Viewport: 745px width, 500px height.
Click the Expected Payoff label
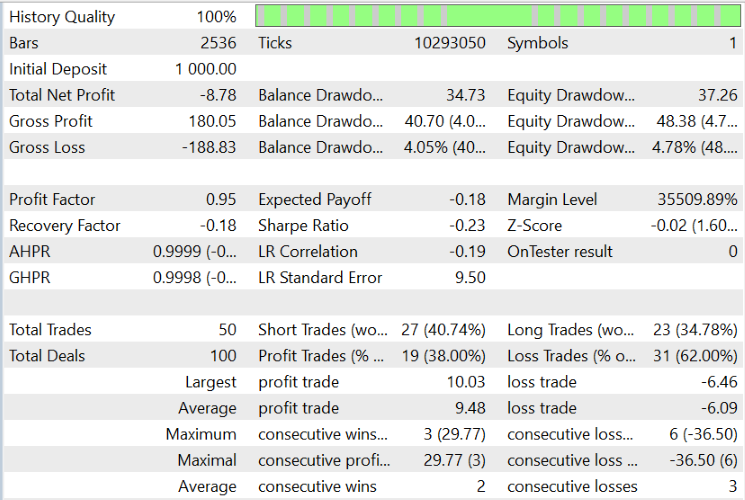tap(315, 200)
